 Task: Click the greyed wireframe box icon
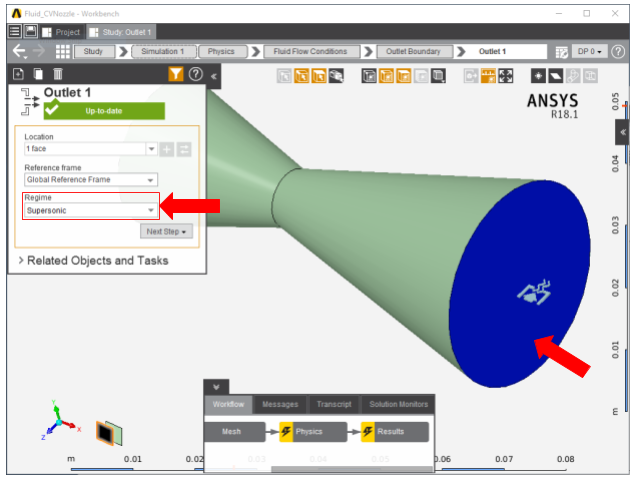(590, 76)
